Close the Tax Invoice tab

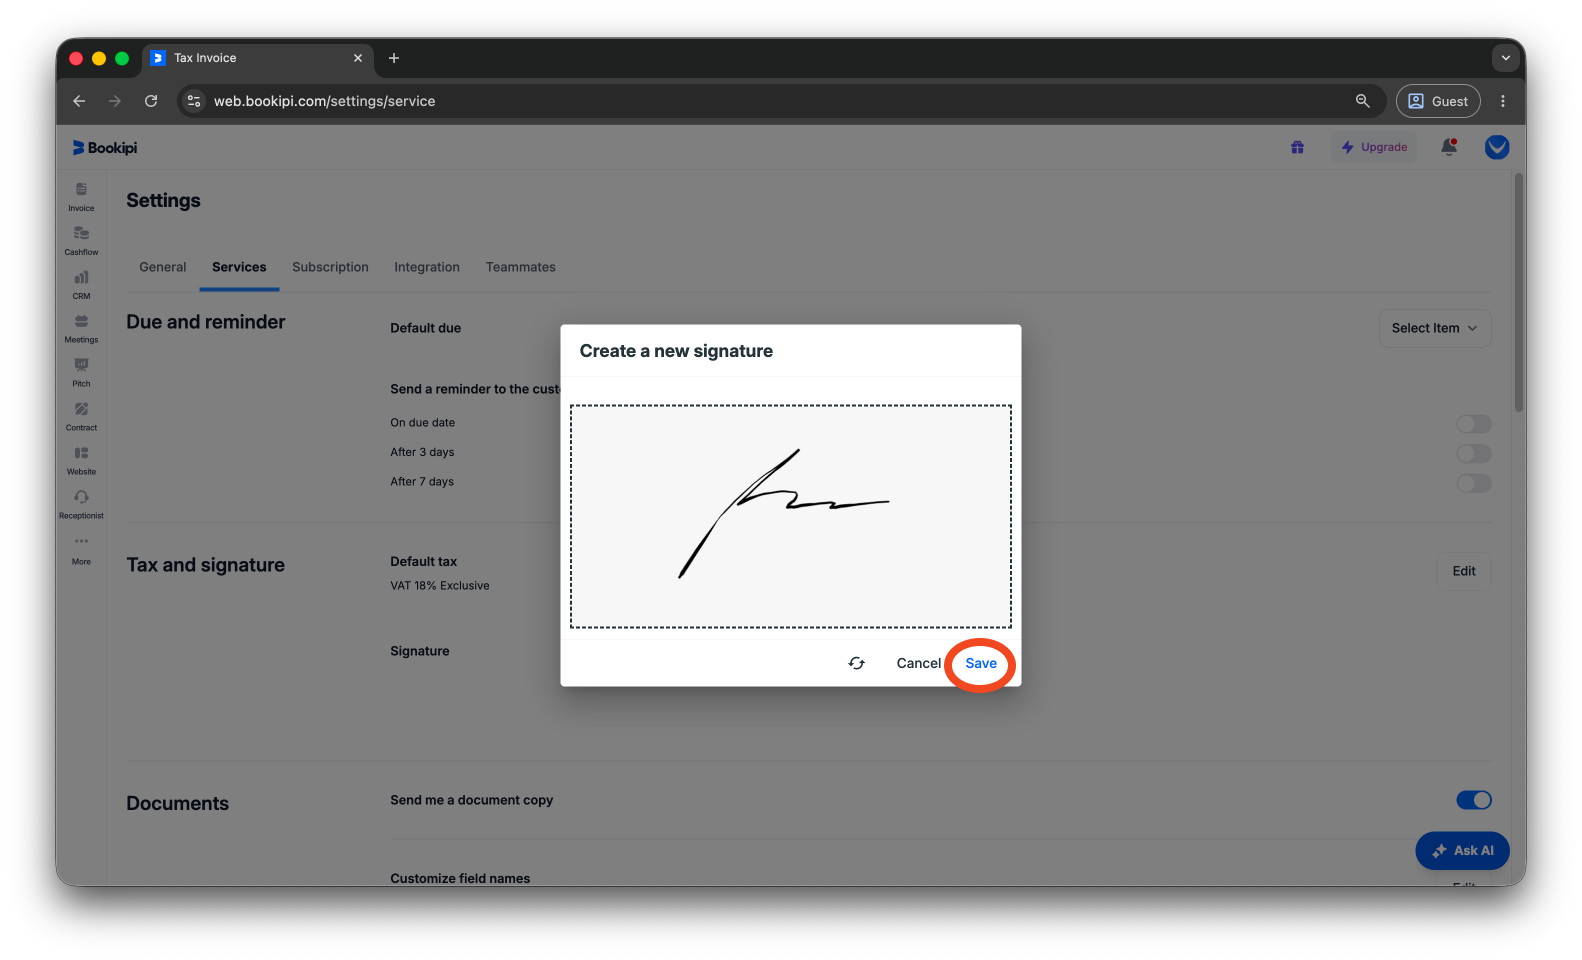pos(358,58)
